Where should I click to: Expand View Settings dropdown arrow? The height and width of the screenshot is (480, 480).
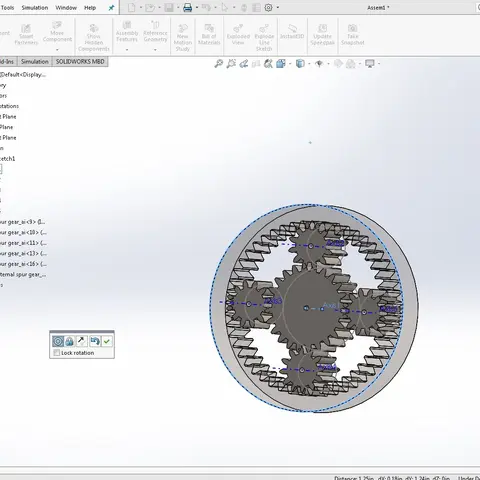click(379, 63)
